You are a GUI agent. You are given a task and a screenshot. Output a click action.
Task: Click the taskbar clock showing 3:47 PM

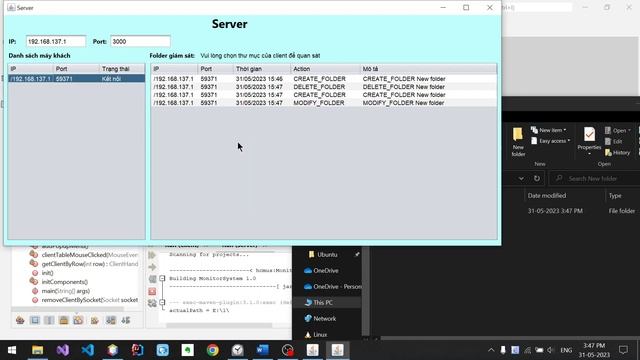point(594,350)
